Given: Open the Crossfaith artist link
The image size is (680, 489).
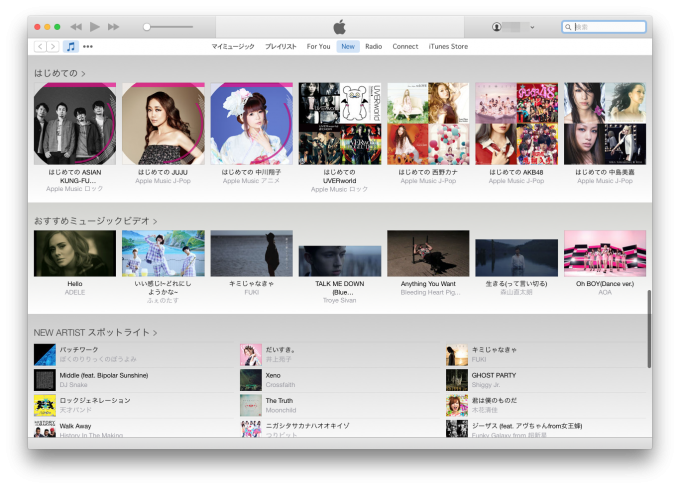Looking at the screenshot, I should point(280,385).
